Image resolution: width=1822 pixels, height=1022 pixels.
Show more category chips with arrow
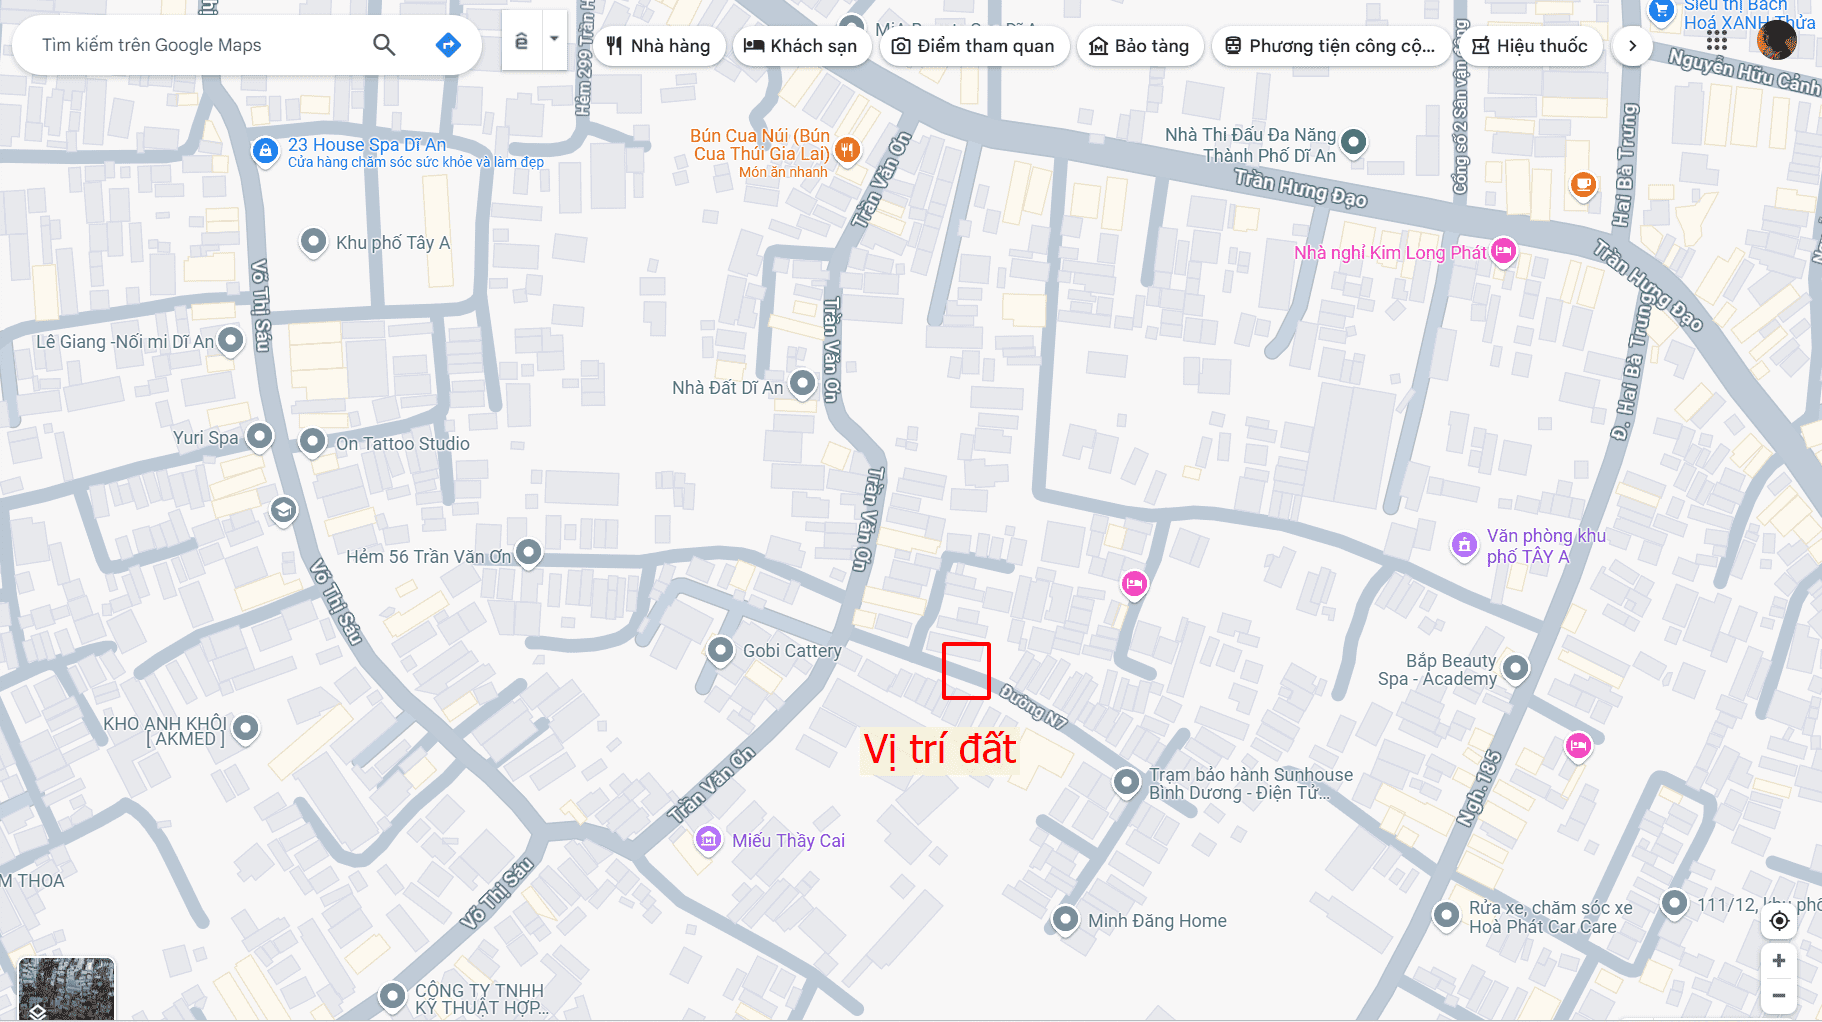coord(1632,46)
